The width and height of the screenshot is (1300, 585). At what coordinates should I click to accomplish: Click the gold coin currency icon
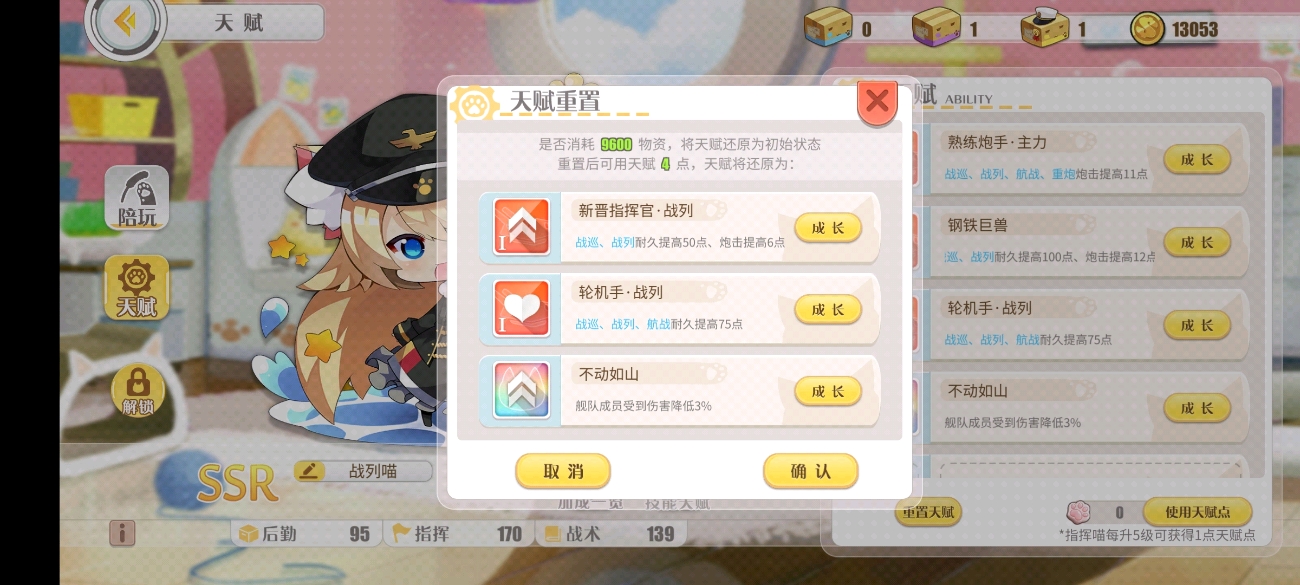coord(1147,28)
